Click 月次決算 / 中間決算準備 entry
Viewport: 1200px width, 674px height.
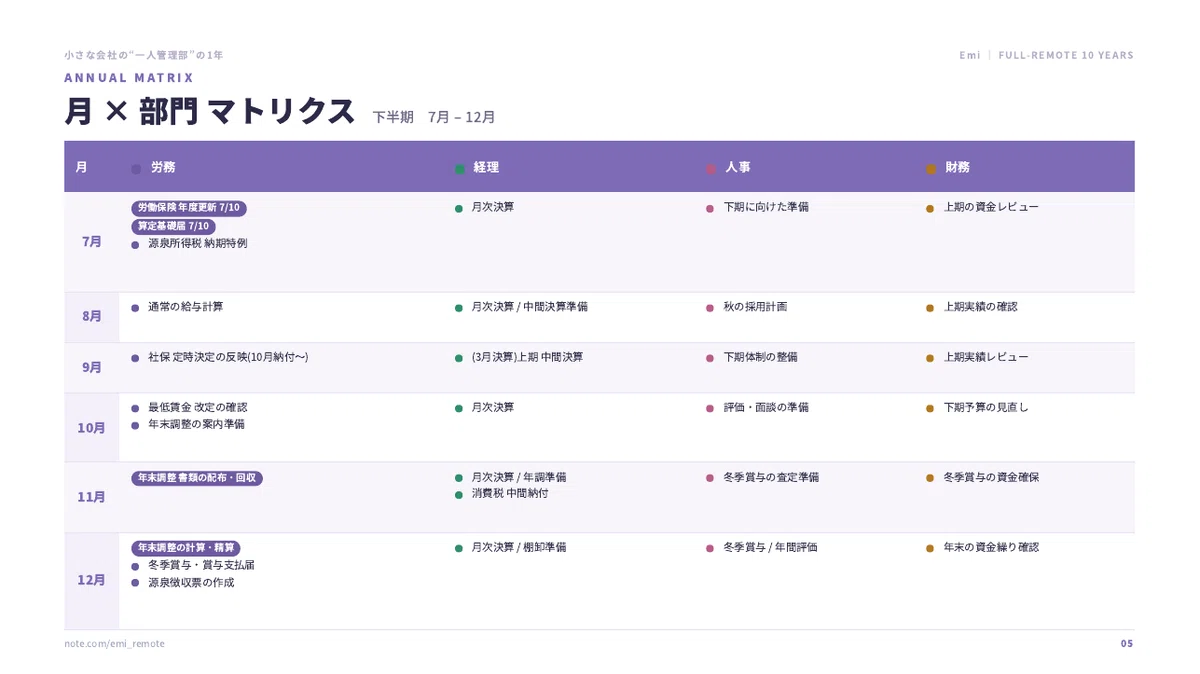point(529,307)
